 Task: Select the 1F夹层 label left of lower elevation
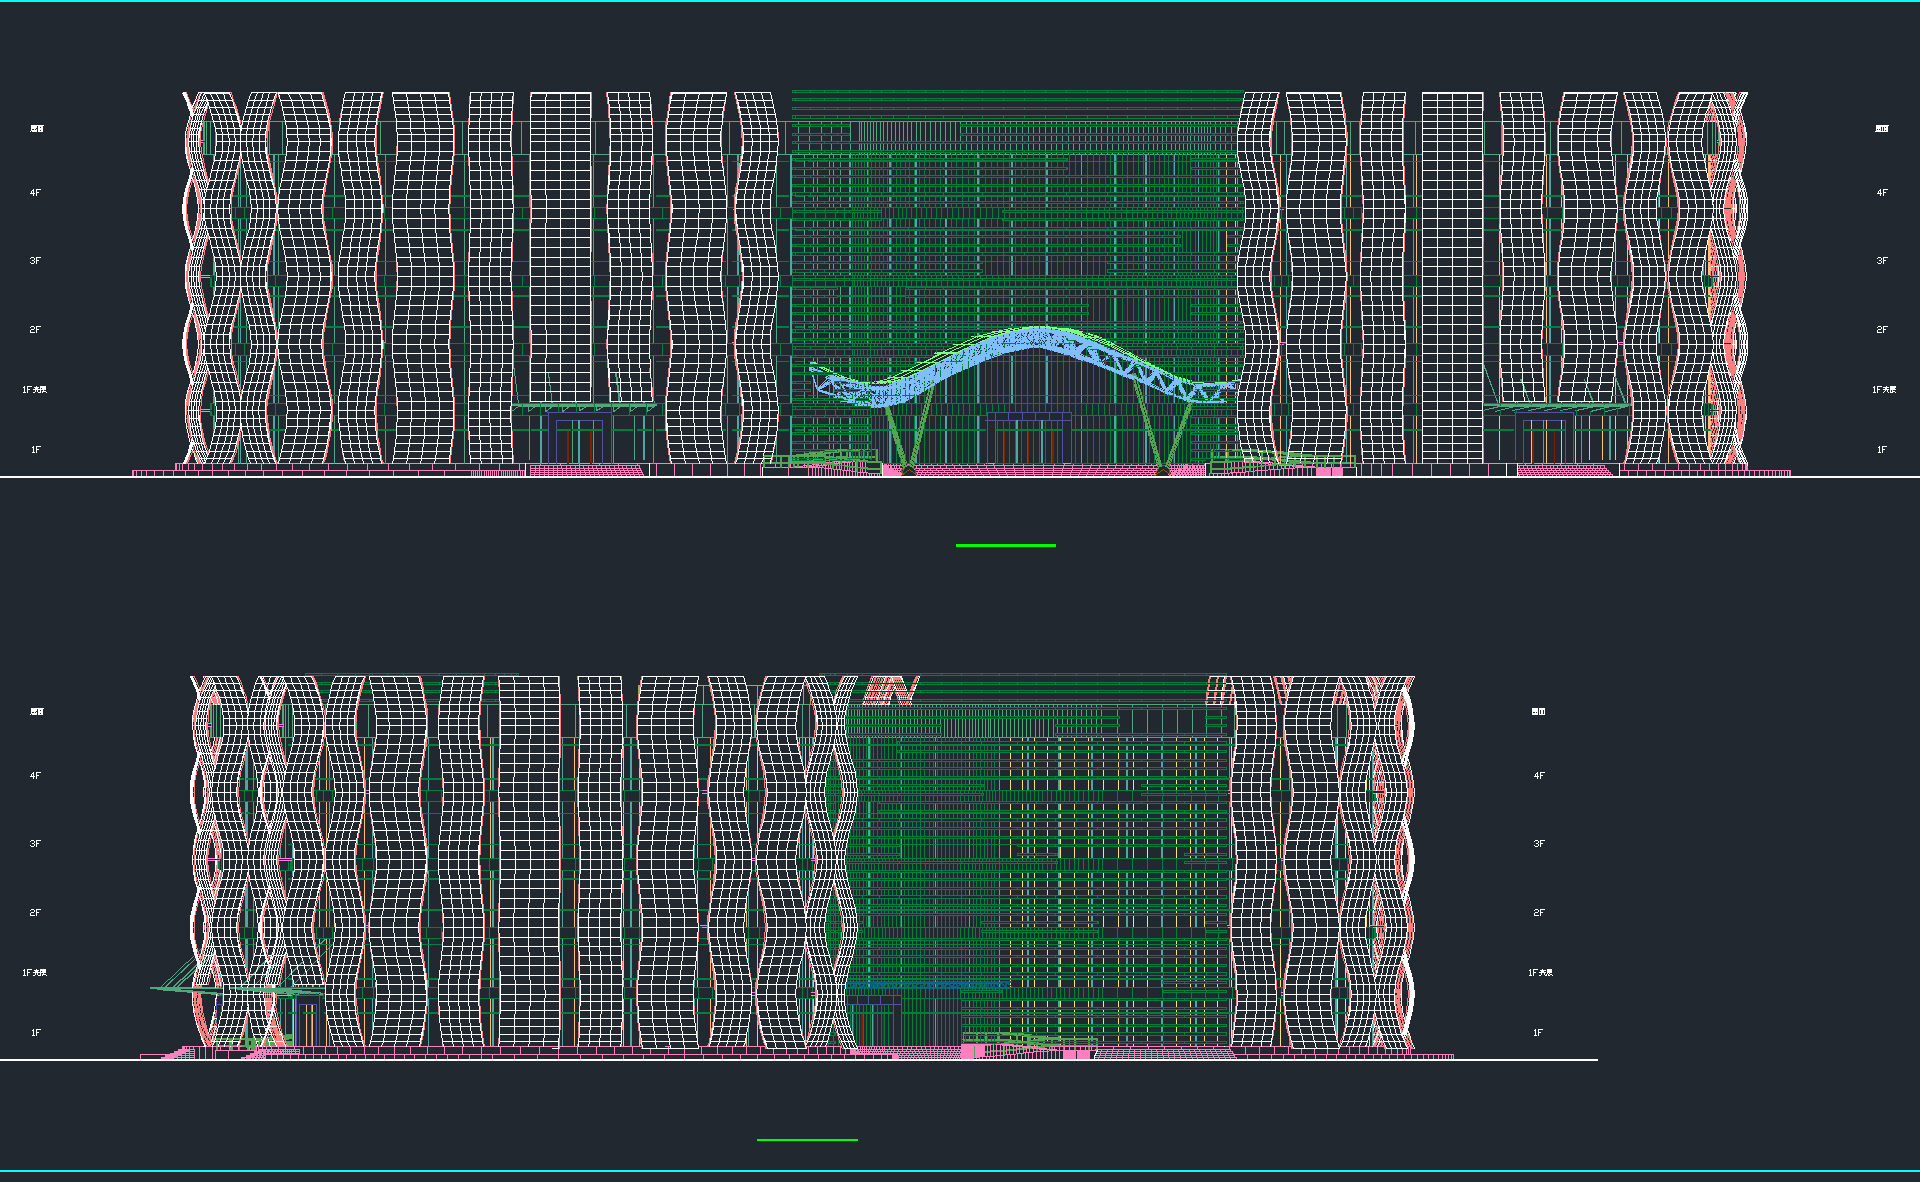35,973
